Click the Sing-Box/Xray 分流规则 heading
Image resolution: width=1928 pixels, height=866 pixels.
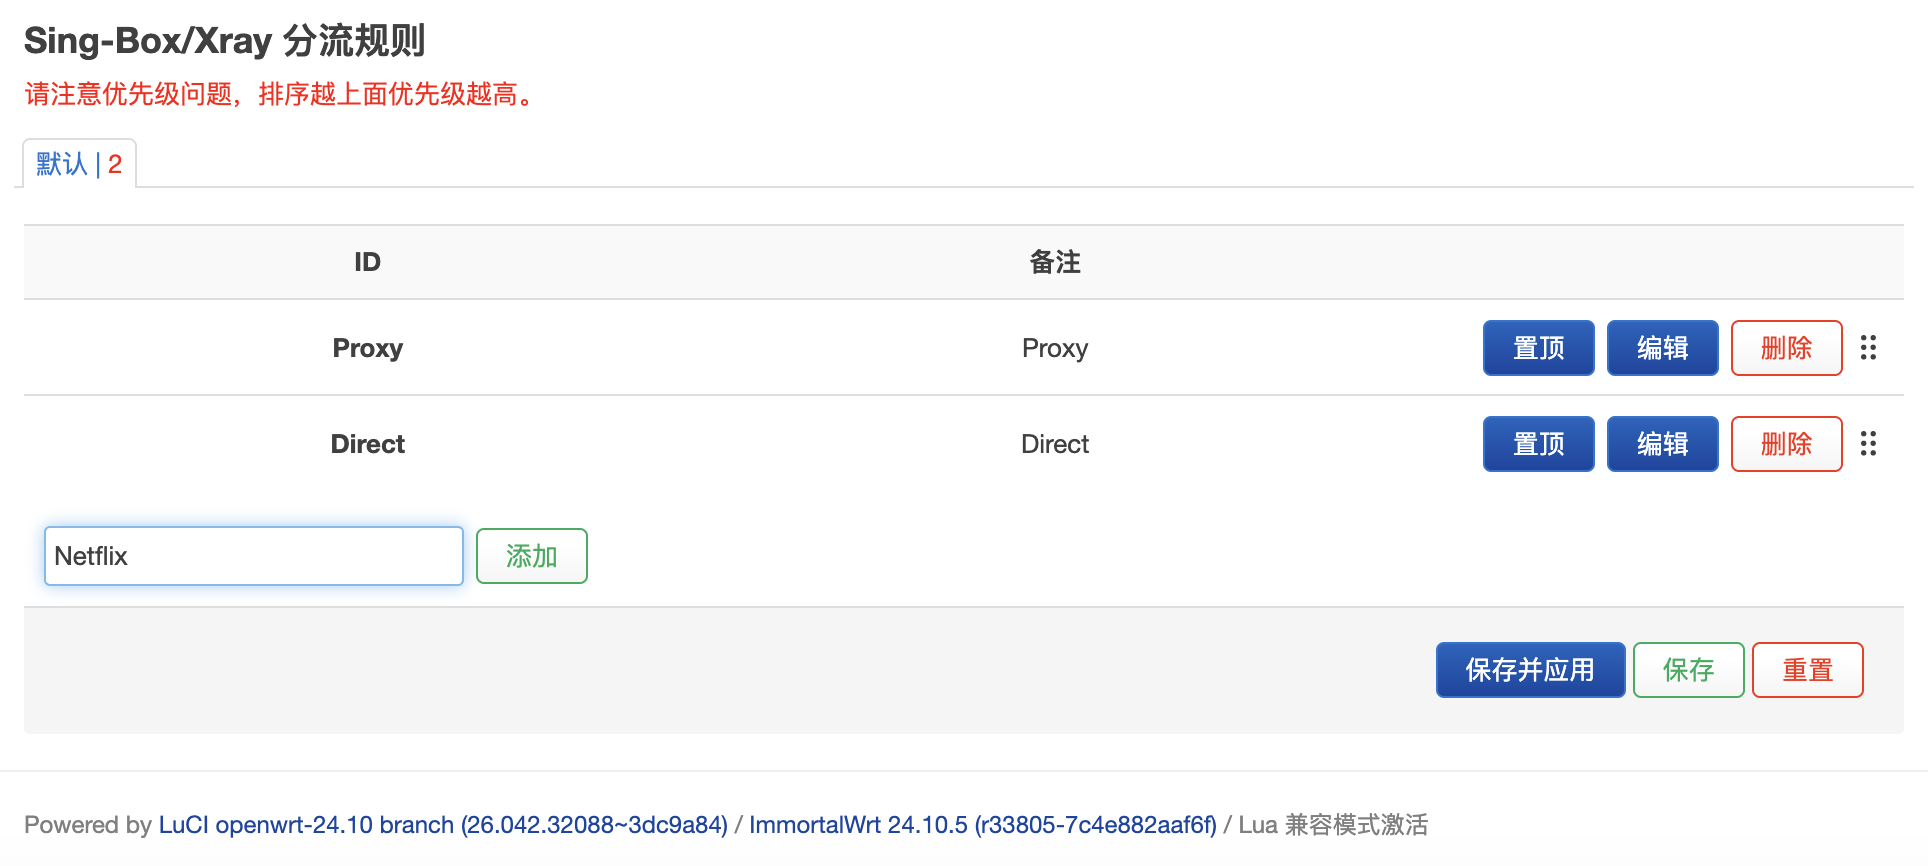[225, 41]
